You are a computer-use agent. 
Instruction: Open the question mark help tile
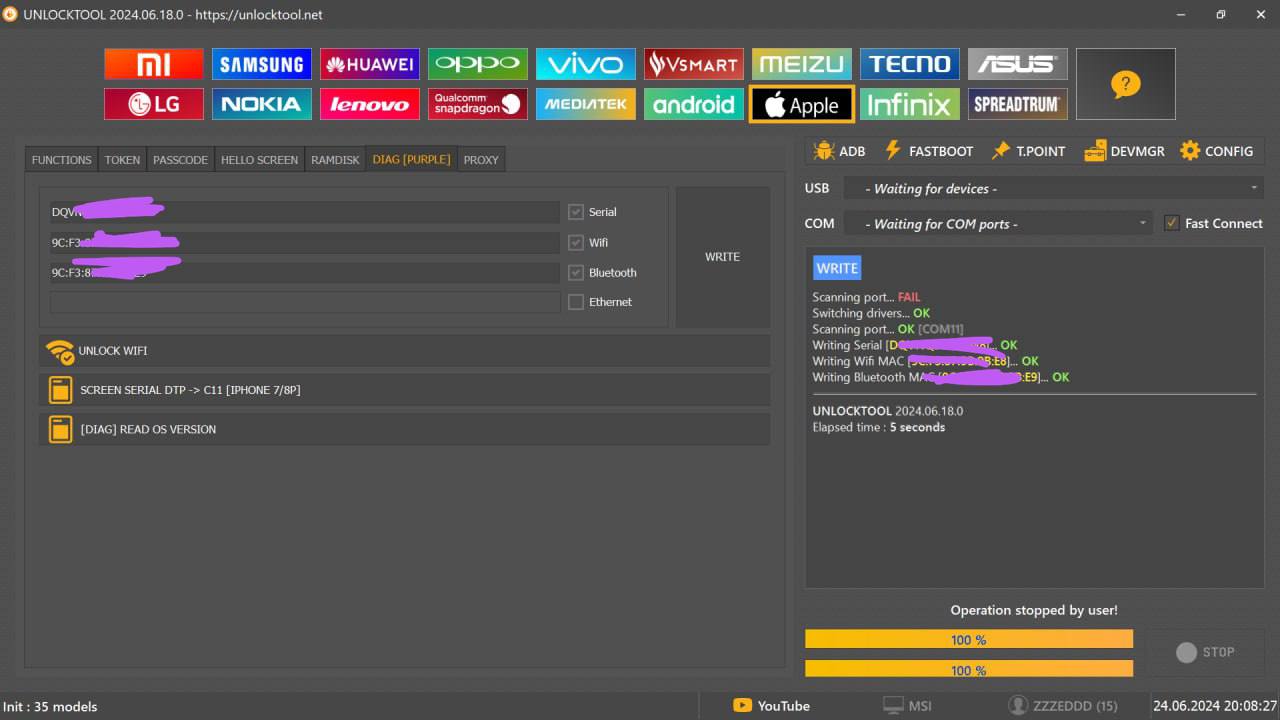point(1126,84)
